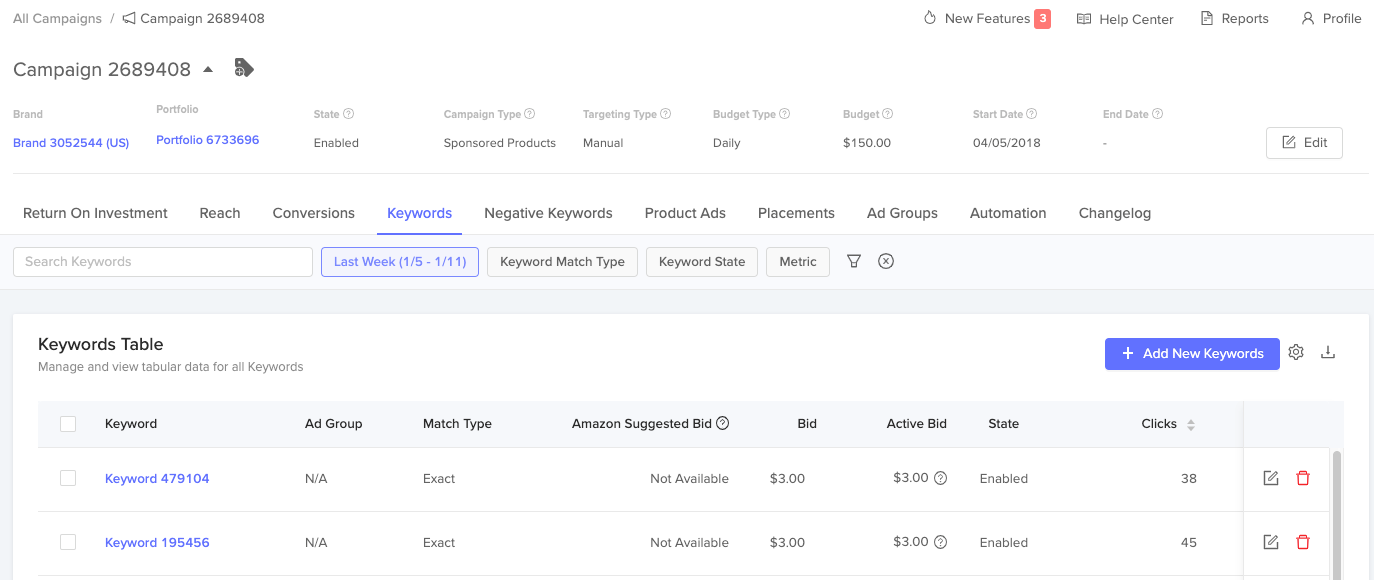This screenshot has width=1374, height=580.
Task: Open the Portfolio 6733696 link
Action: [207, 140]
